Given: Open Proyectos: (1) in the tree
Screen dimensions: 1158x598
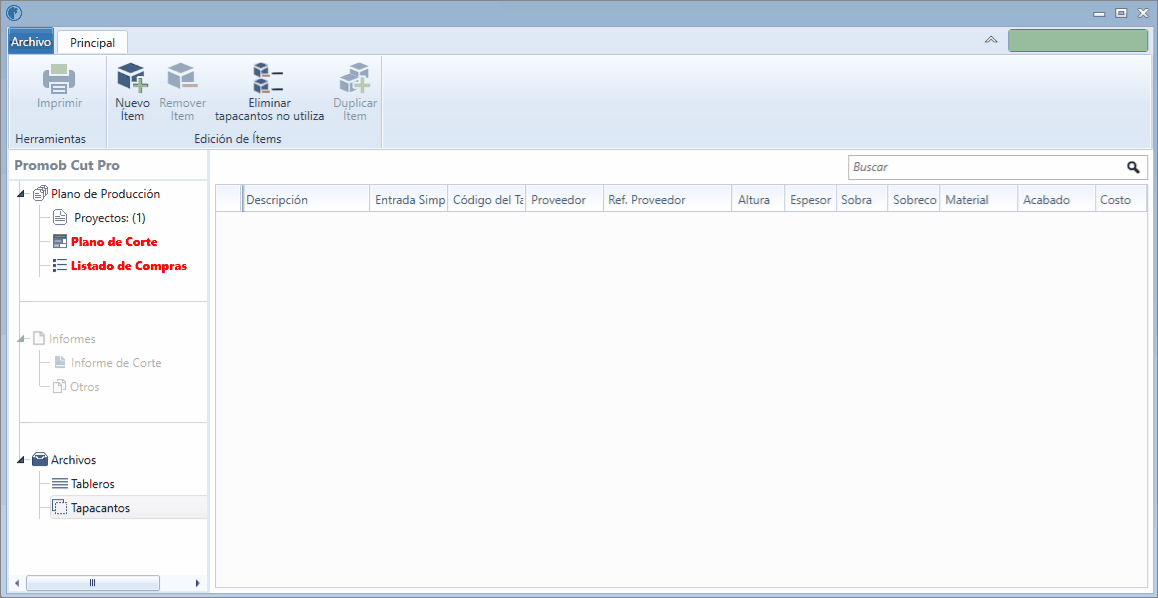Looking at the screenshot, I should [x=110, y=219].
